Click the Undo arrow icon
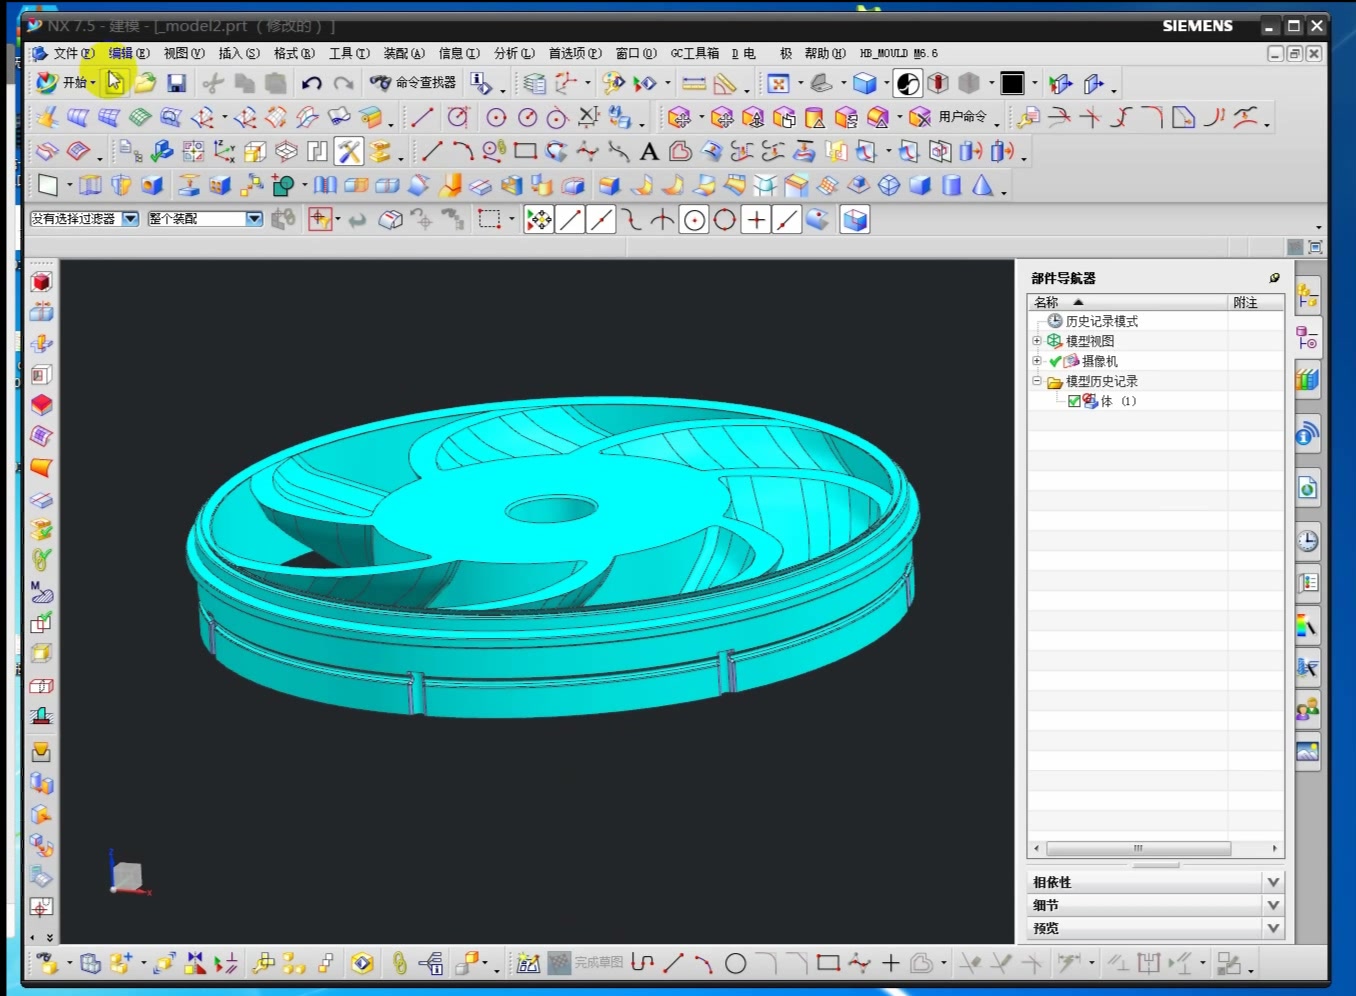This screenshot has width=1356, height=996. click(312, 83)
